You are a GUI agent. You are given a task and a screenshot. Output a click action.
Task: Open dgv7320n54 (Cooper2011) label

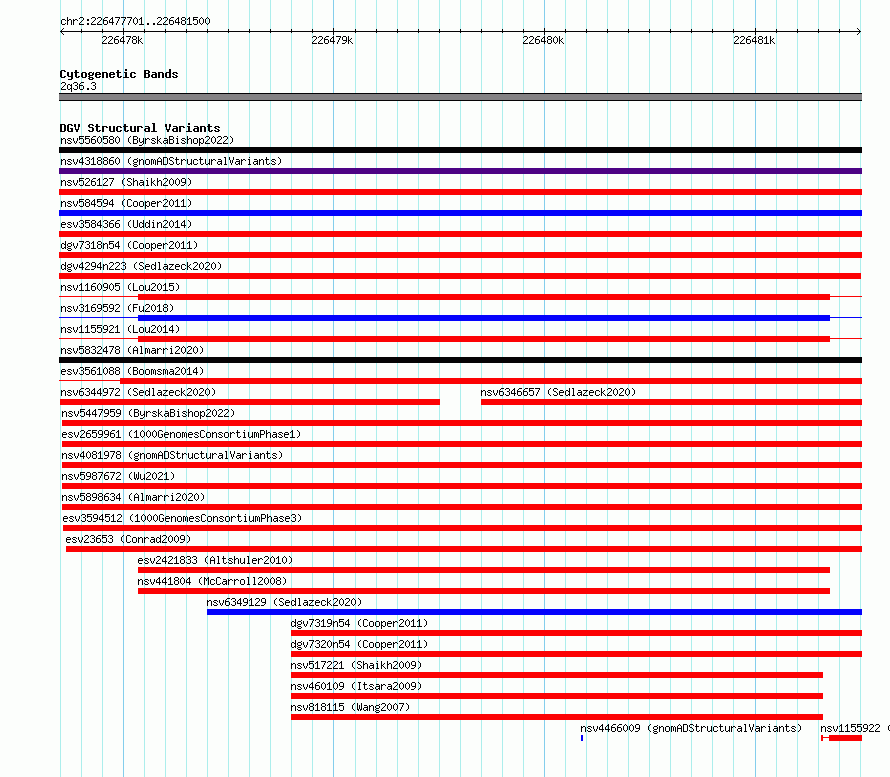tap(359, 644)
